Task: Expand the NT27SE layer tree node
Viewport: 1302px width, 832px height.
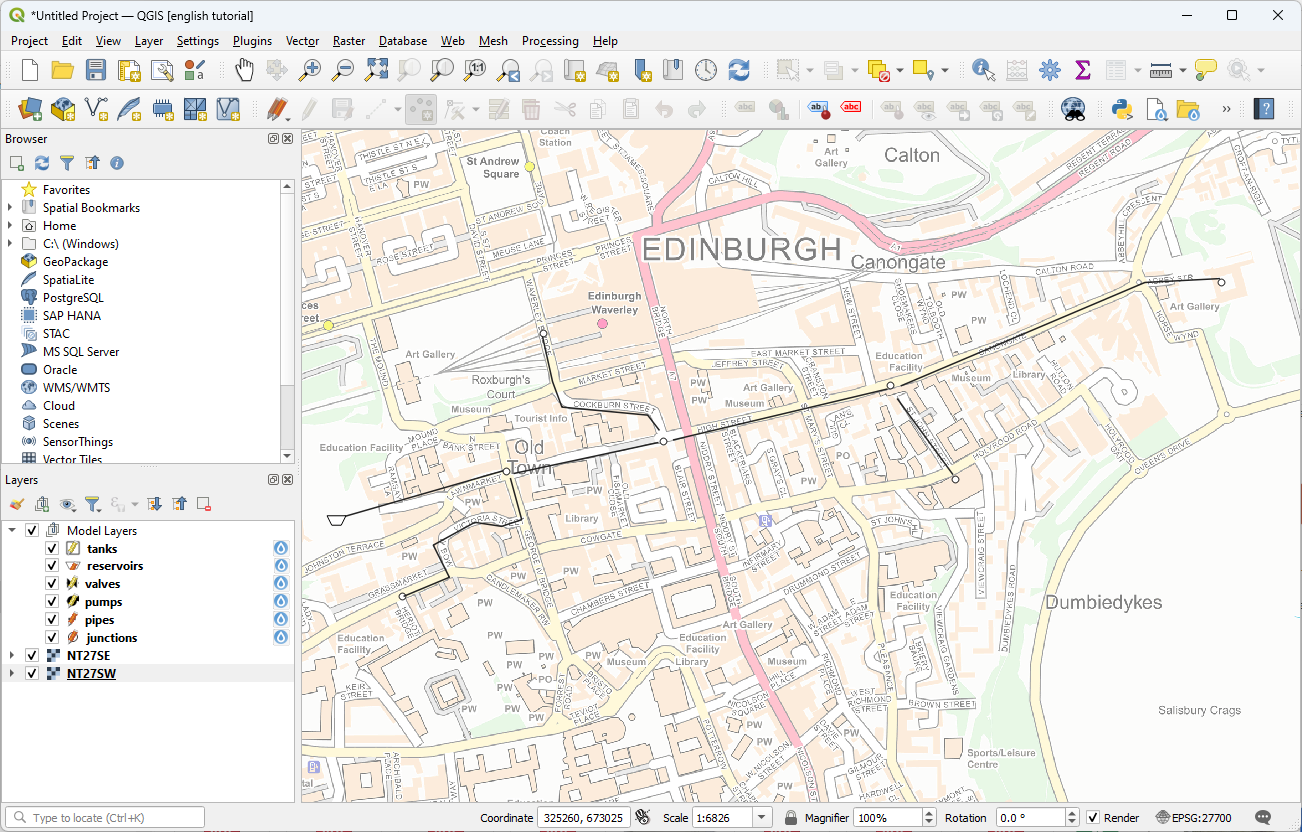Action: [x=11, y=656]
